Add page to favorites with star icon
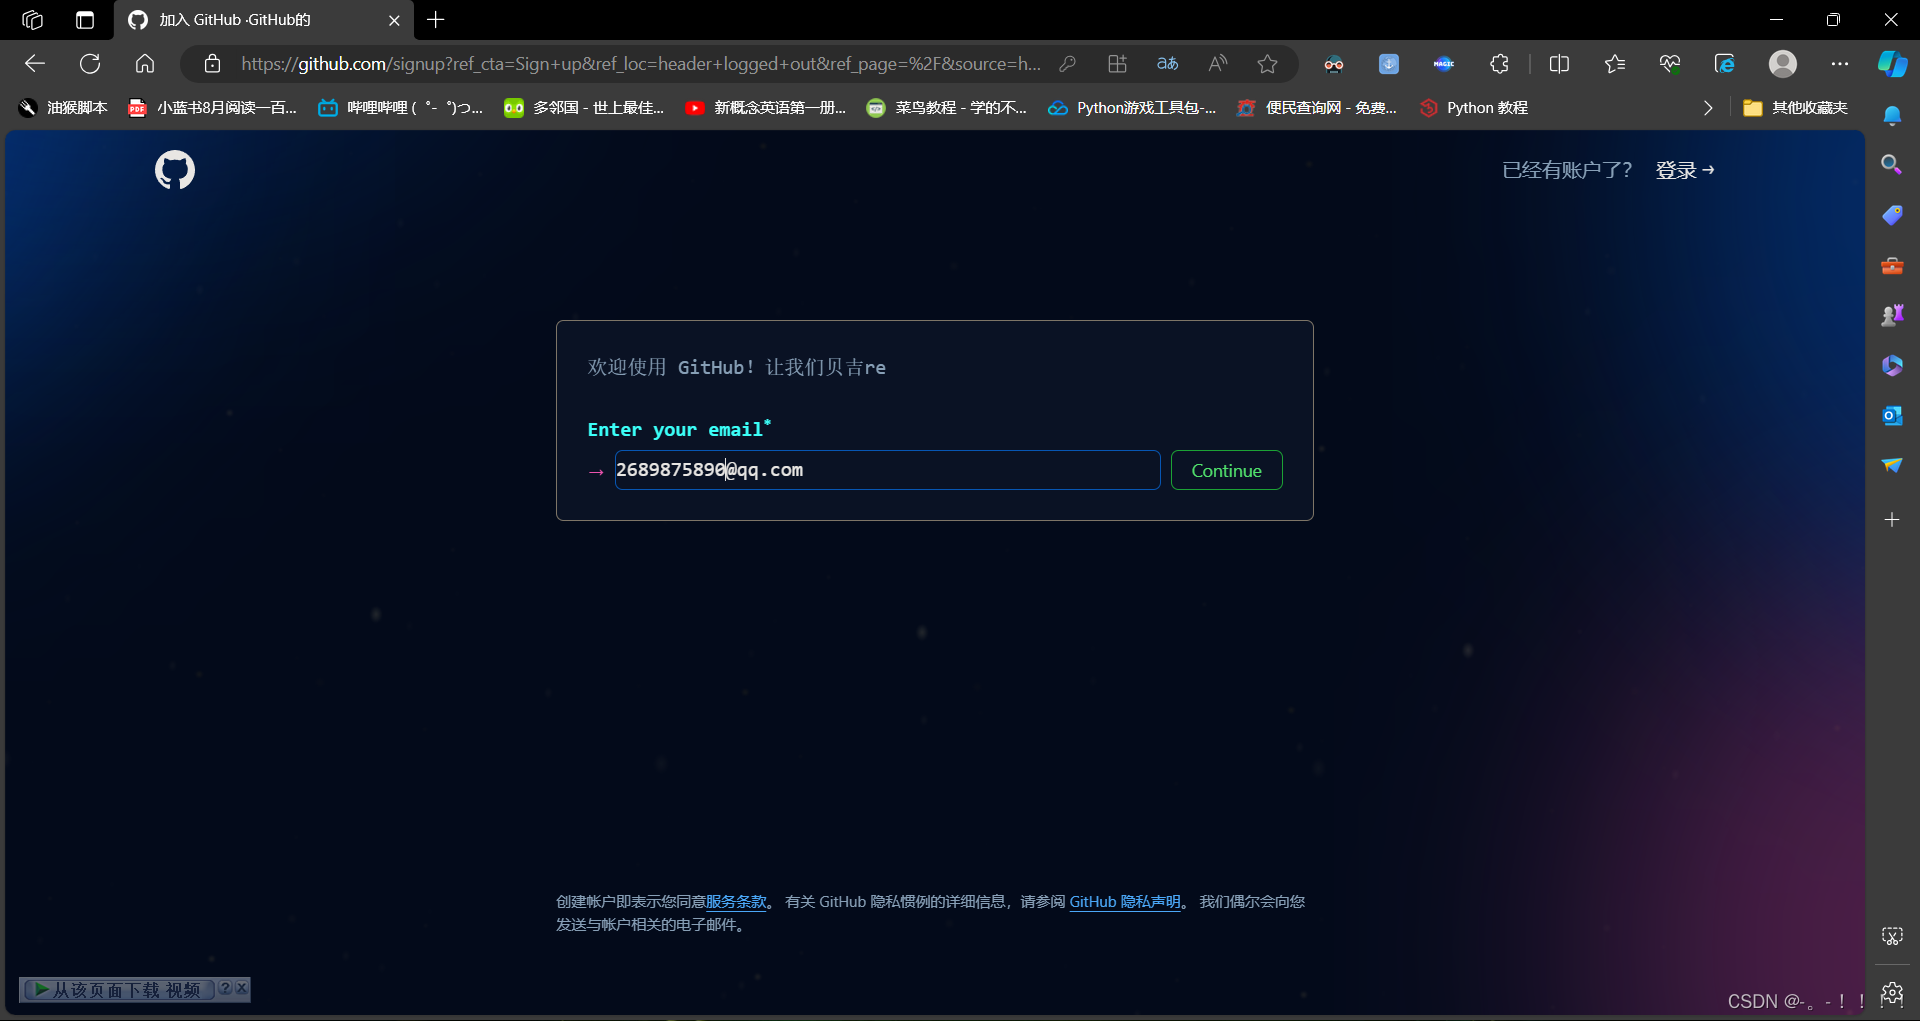 (1268, 64)
